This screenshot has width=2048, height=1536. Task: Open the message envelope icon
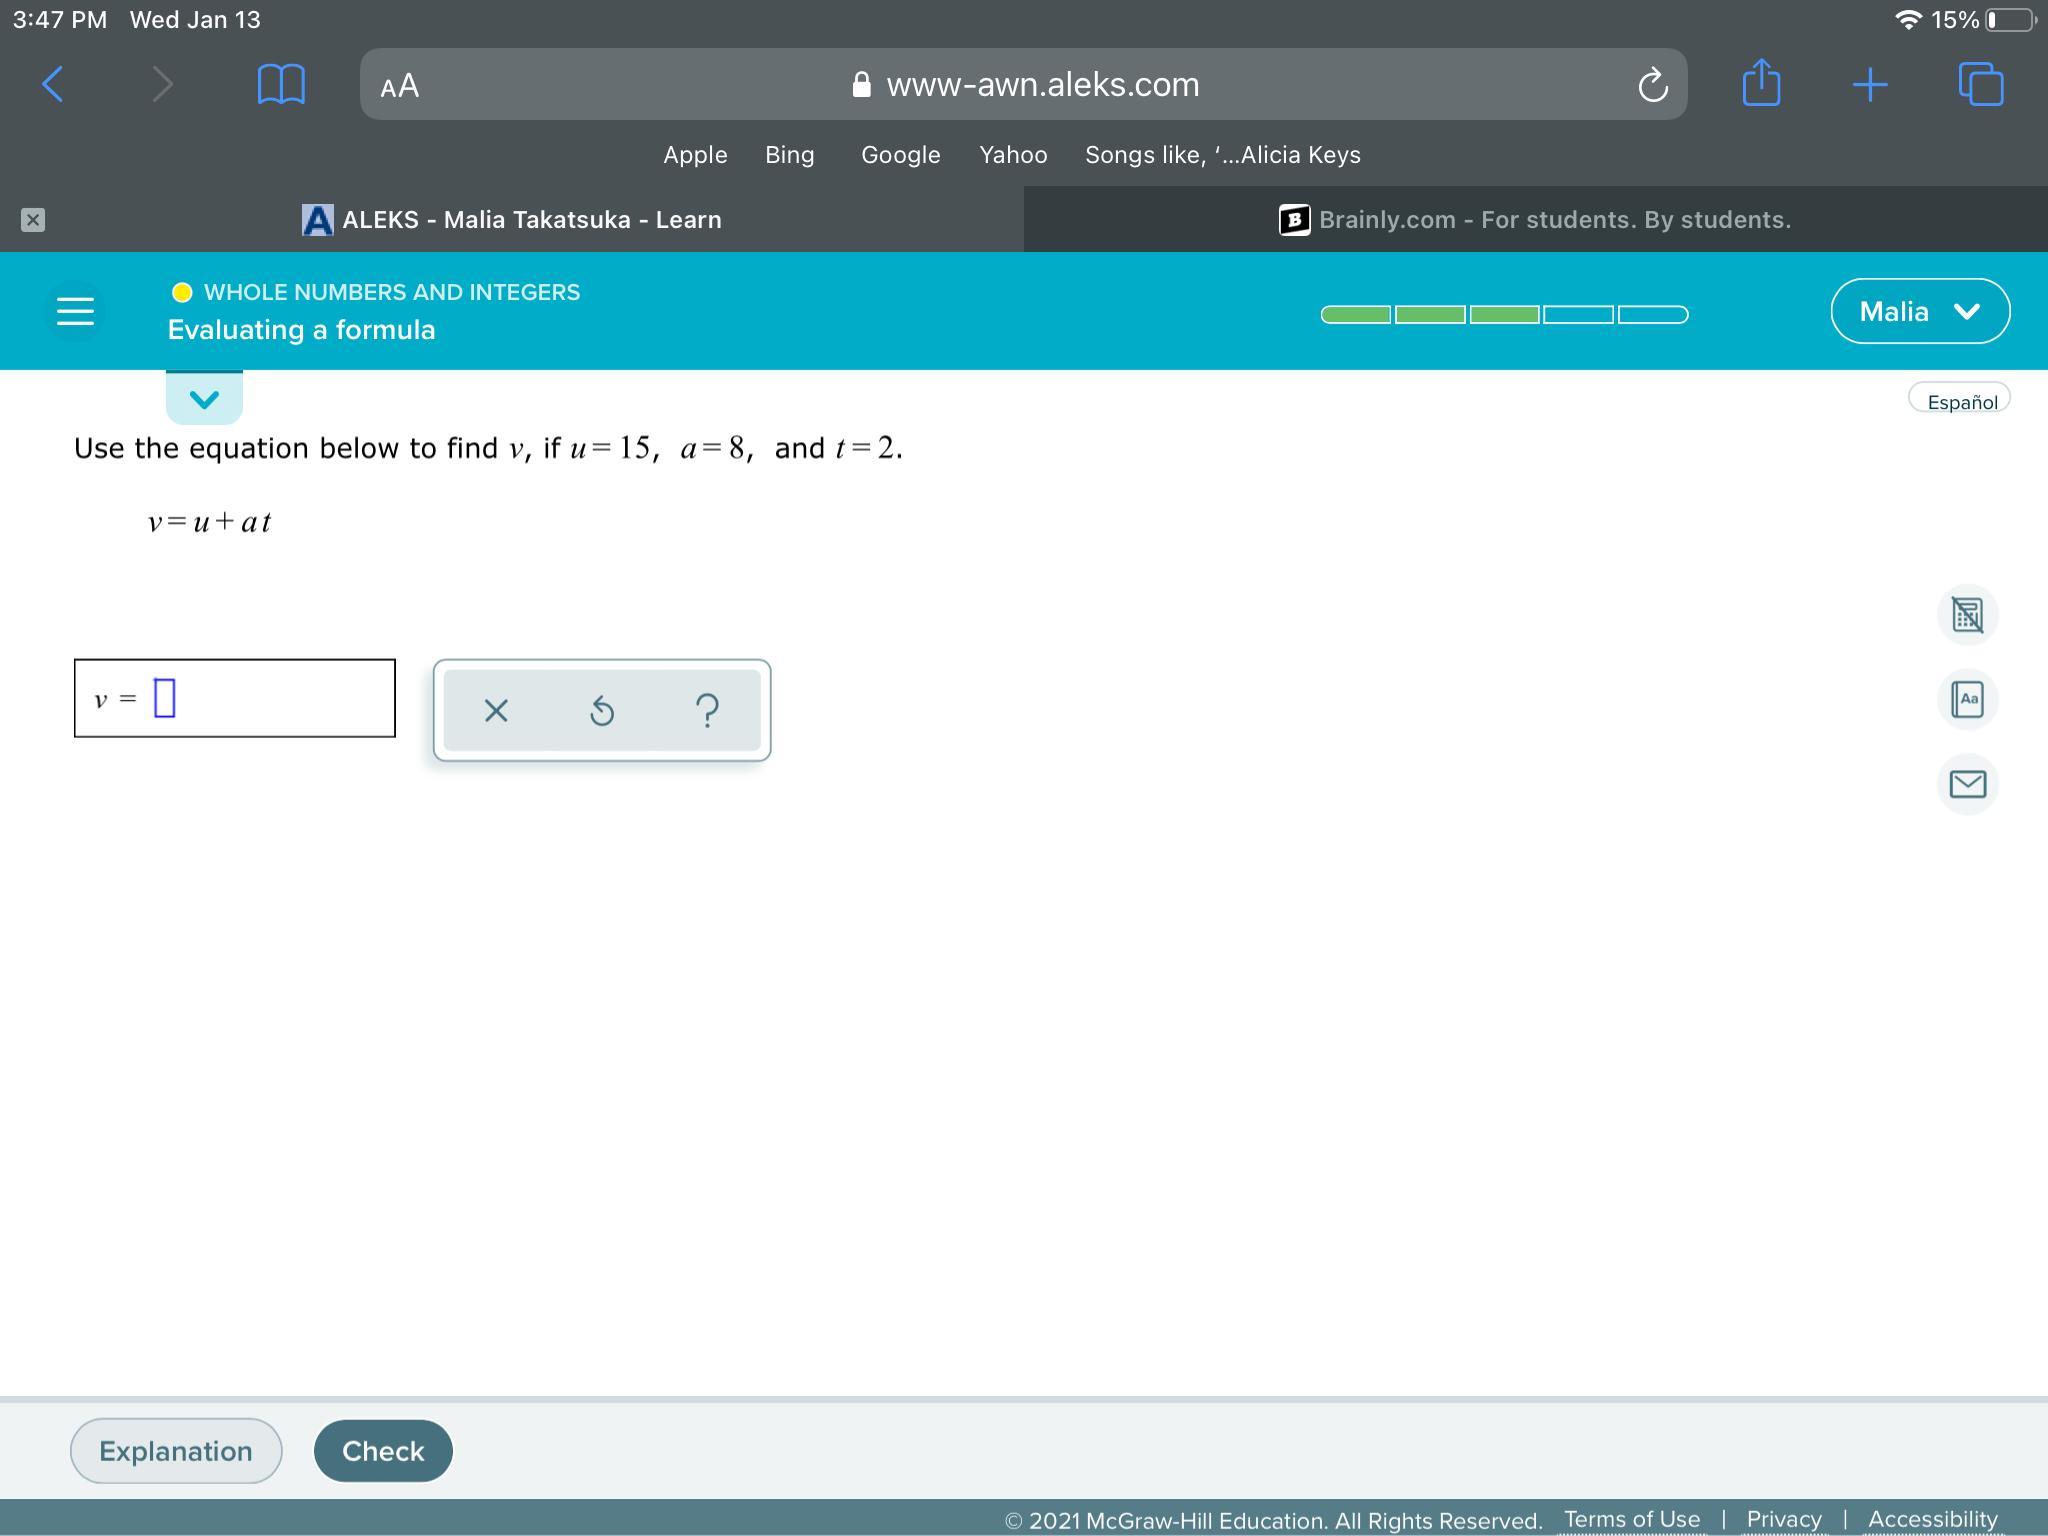click(x=1967, y=784)
